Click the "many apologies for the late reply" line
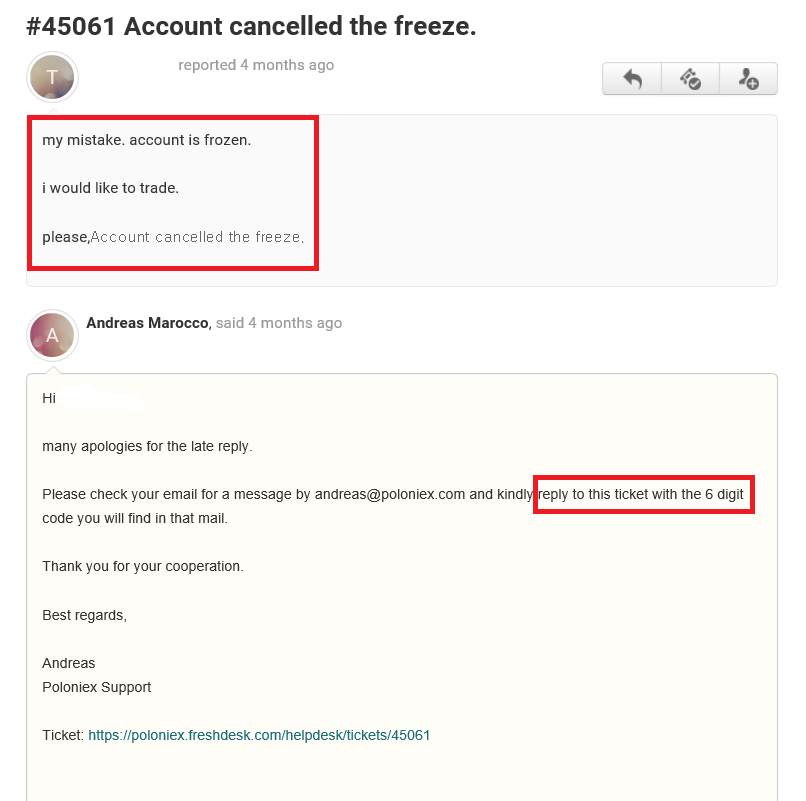 pos(147,446)
